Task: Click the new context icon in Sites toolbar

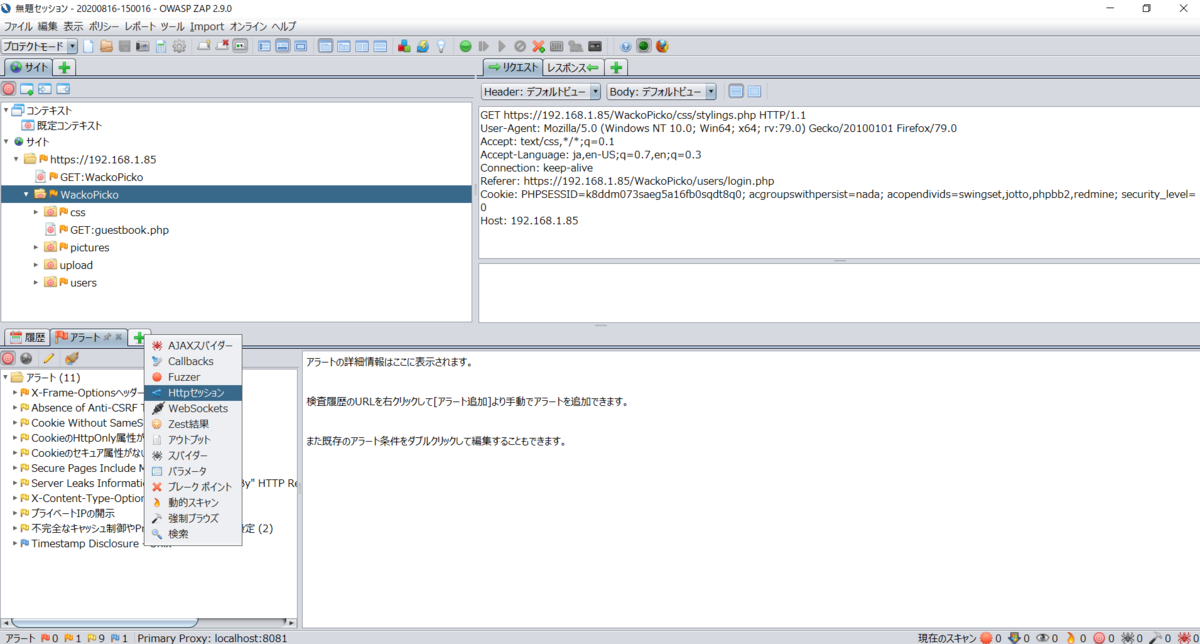Action: [x=27, y=89]
